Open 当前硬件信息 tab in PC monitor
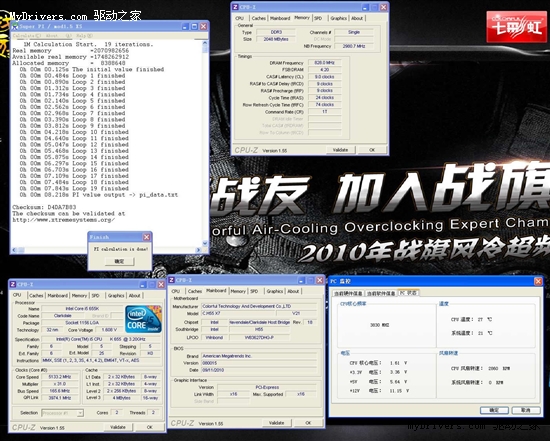Screen dimensions: 550x441 pyautogui.click(x=348, y=293)
